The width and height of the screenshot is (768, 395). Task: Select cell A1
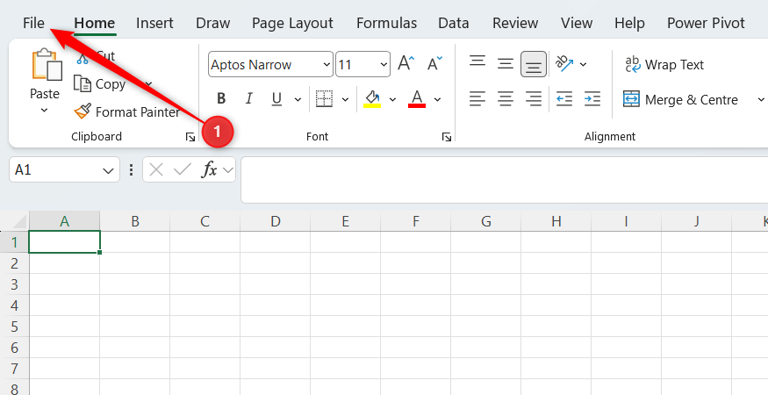pos(65,242)
